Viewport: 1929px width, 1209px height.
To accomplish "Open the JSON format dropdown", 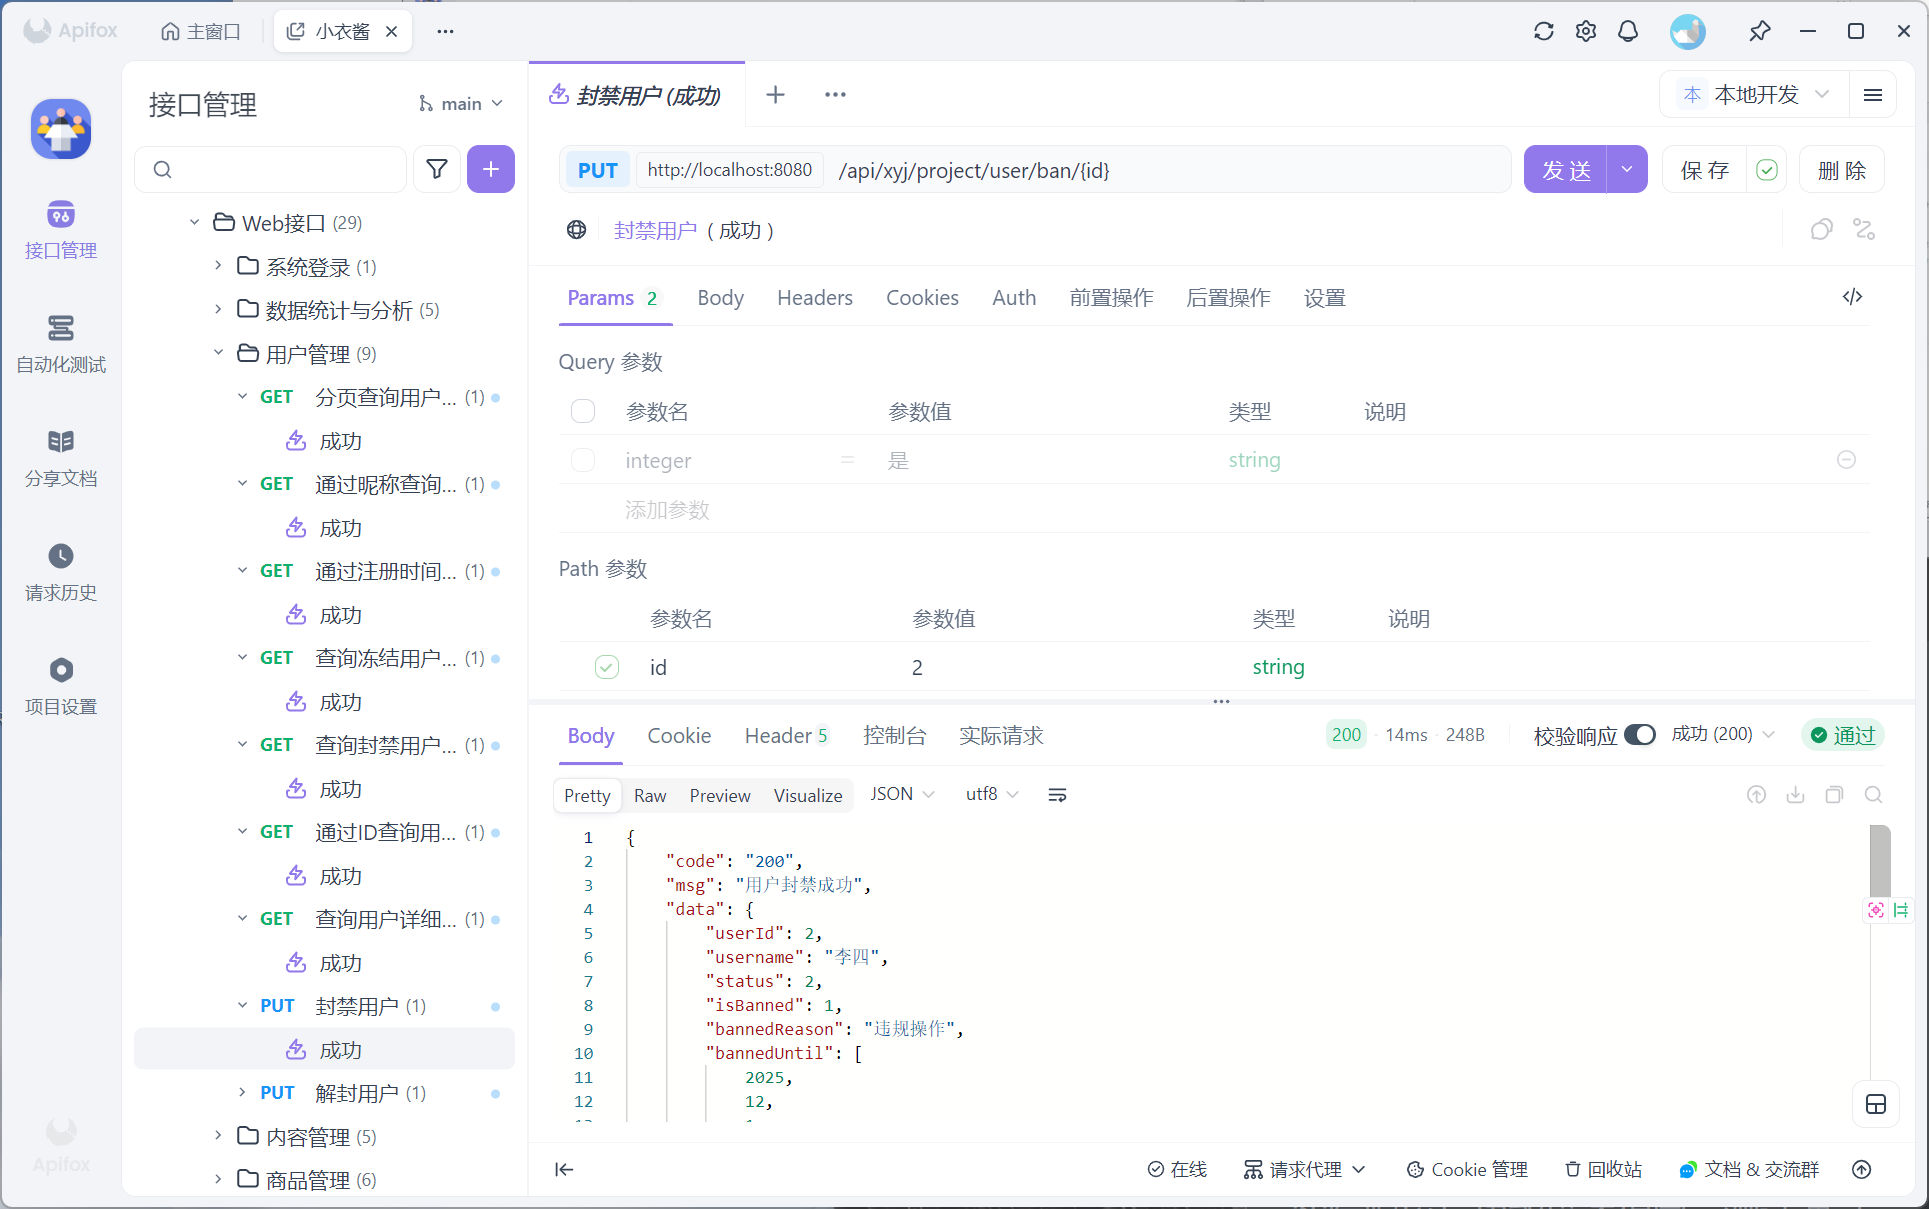I will click(902, 794).
